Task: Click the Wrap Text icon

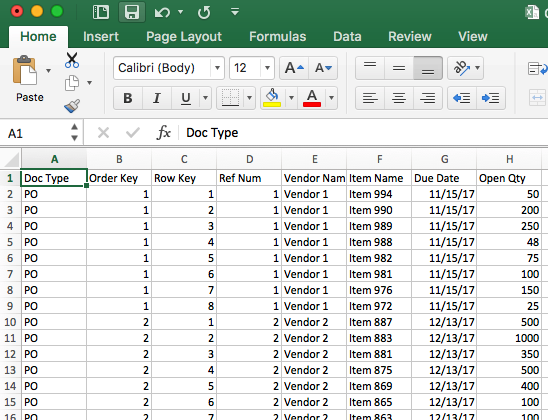Action: [537, 68]
